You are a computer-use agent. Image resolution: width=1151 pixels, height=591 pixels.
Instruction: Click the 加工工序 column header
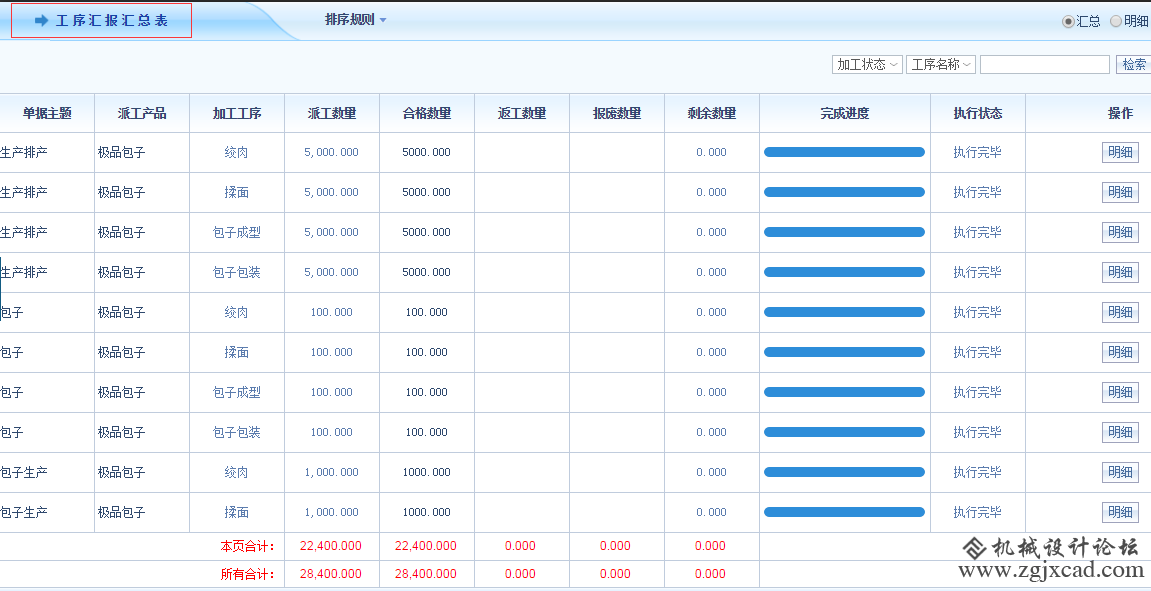(x=237, y=113)
